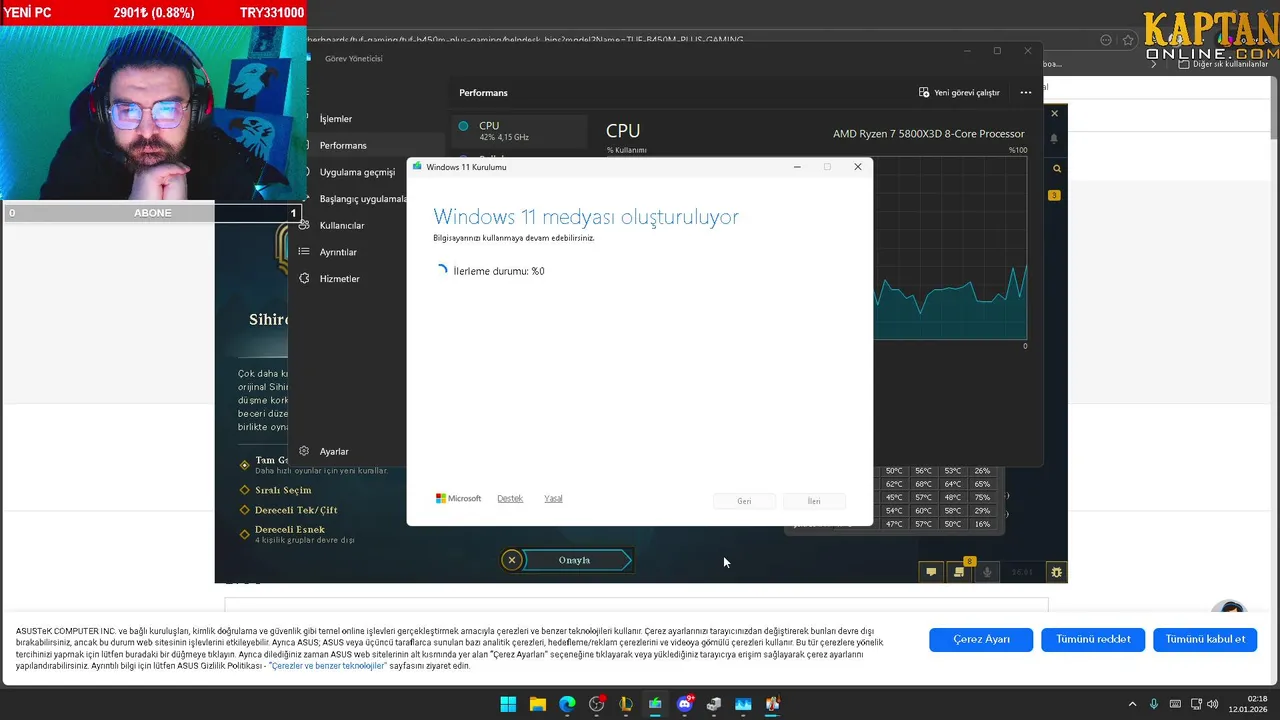Click the CPU usage graph
1280x720 pixels.
(950, 248)
